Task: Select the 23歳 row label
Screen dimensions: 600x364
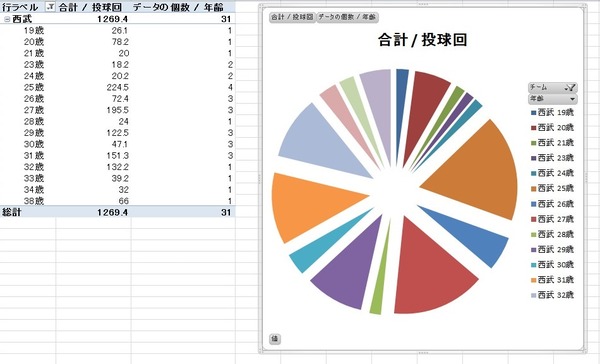Action: pyautogui.click(x=34, y=65)
